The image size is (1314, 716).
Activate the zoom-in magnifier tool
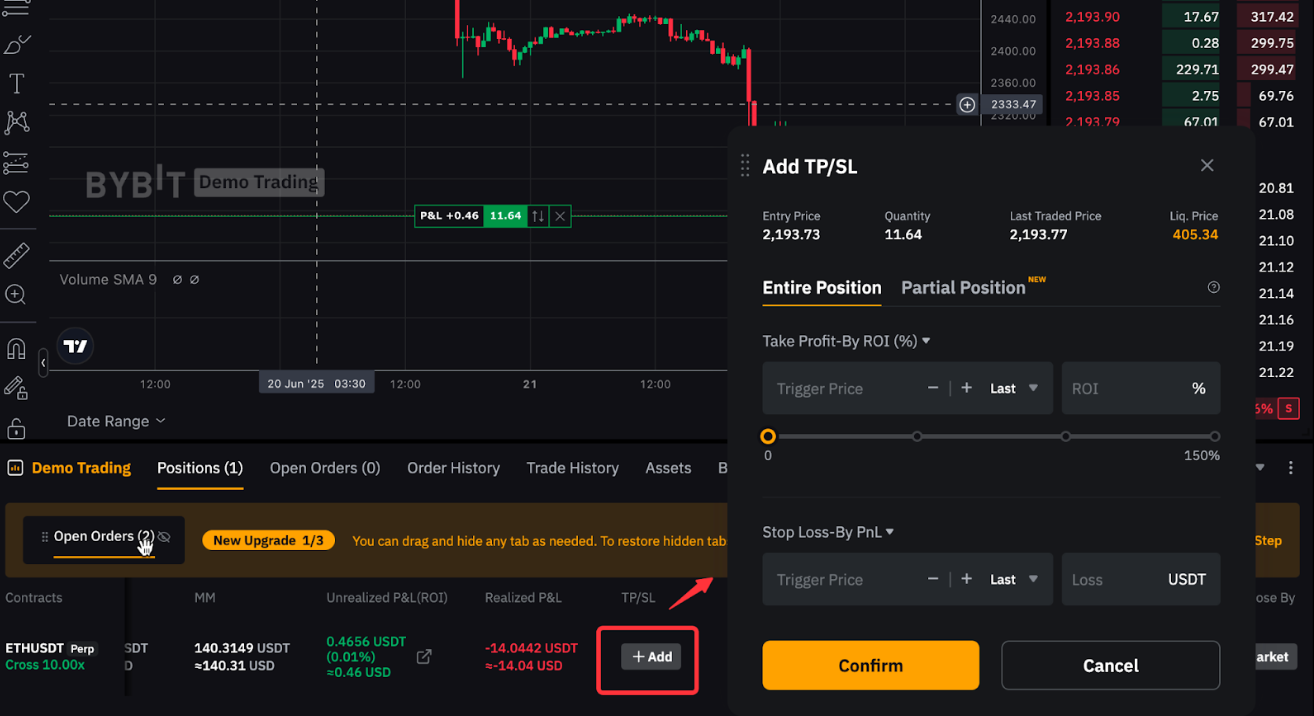pos(16,295)
